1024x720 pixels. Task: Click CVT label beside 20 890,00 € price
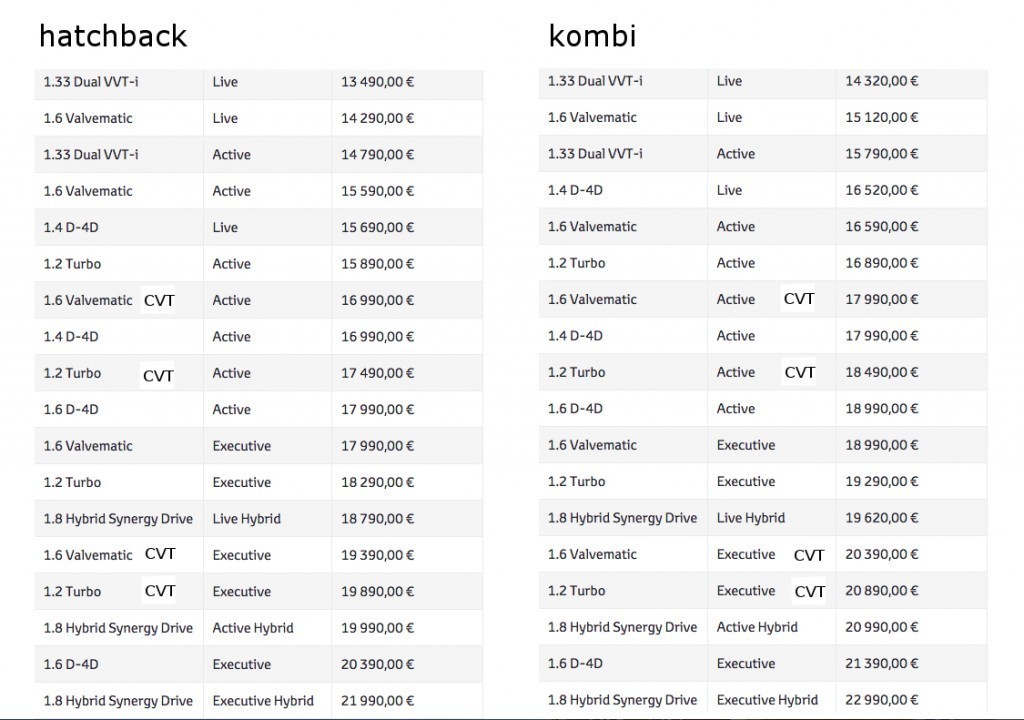[x=810, y=591]
